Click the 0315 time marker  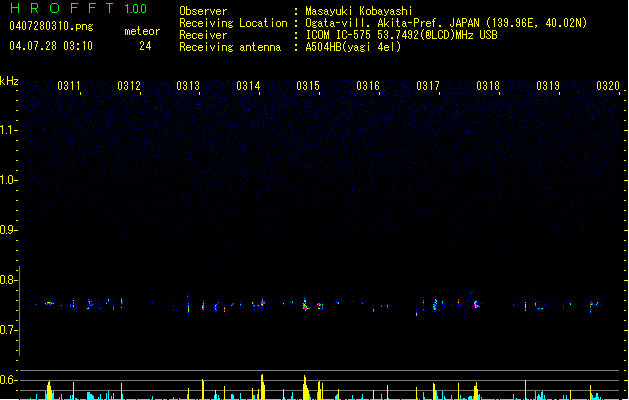pyautogui.click(x=308, y=85)
